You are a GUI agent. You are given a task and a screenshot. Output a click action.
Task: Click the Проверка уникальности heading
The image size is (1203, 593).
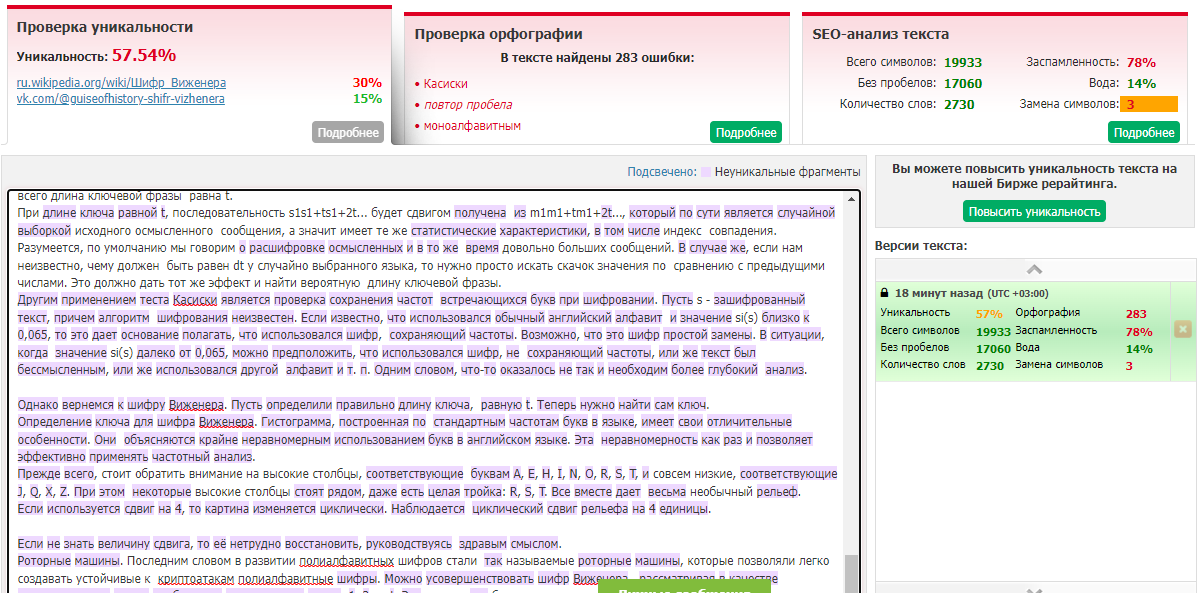pos(105,27)
